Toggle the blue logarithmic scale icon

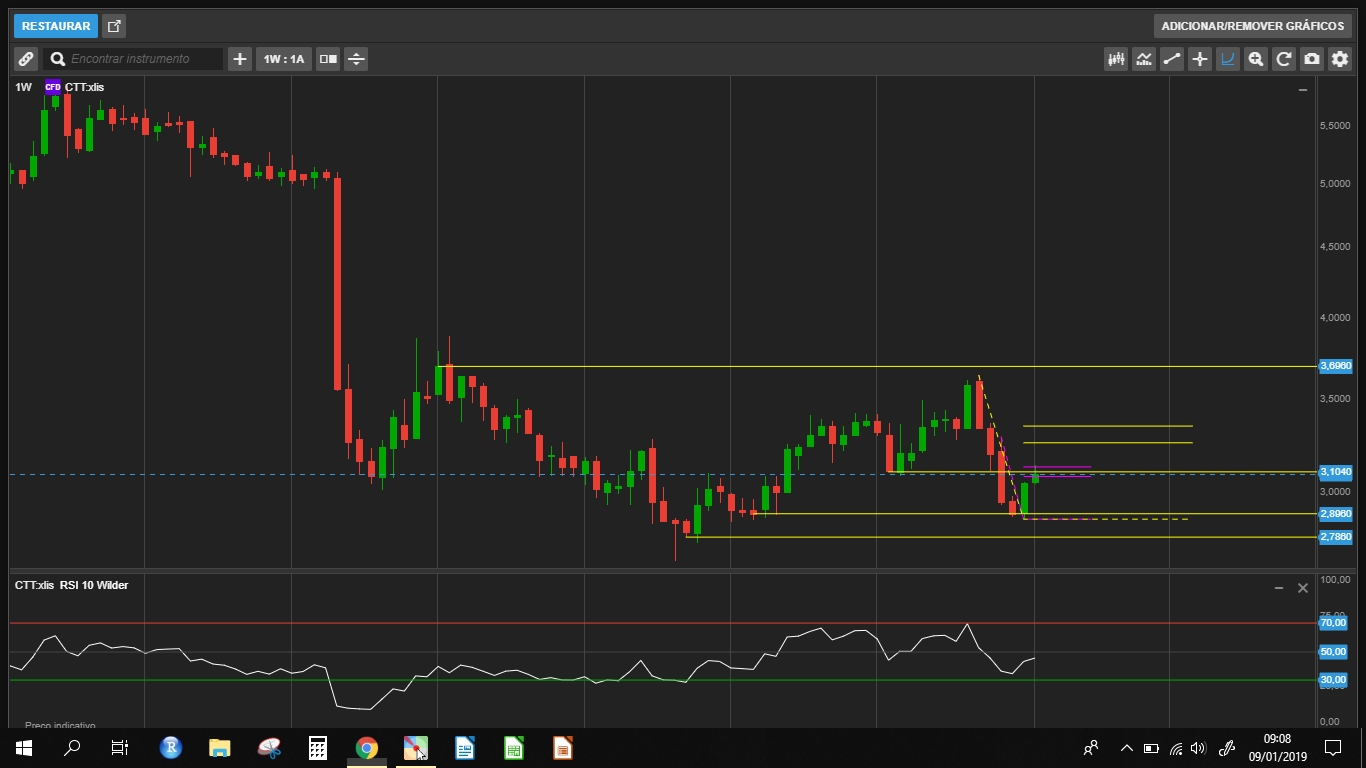tap(1228, 59)
